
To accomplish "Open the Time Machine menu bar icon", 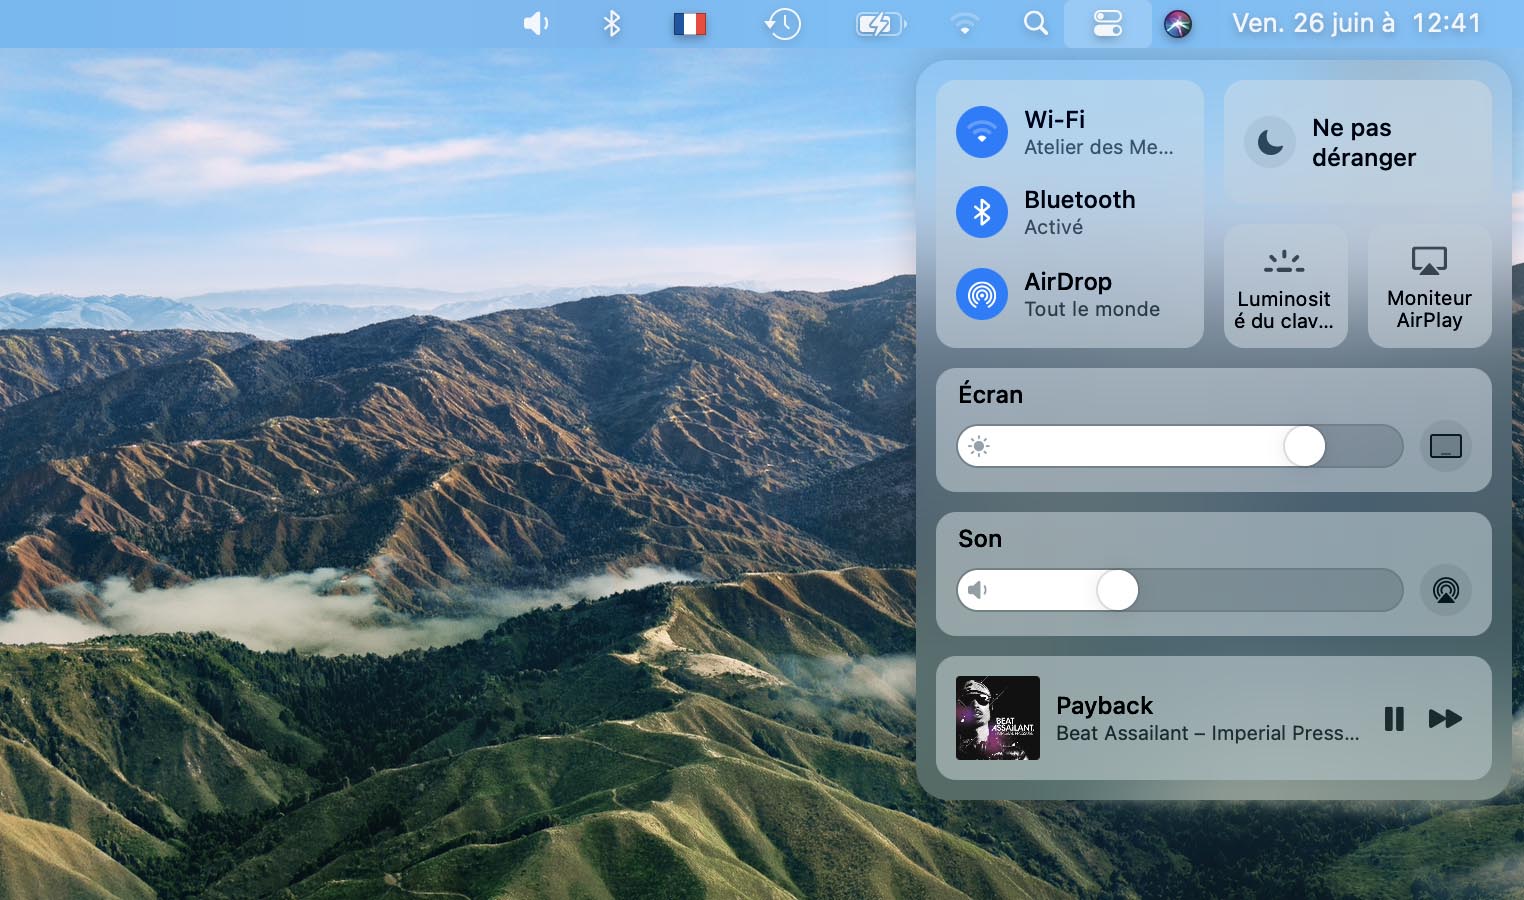I will pyautogui.click(x=782, y=23).
